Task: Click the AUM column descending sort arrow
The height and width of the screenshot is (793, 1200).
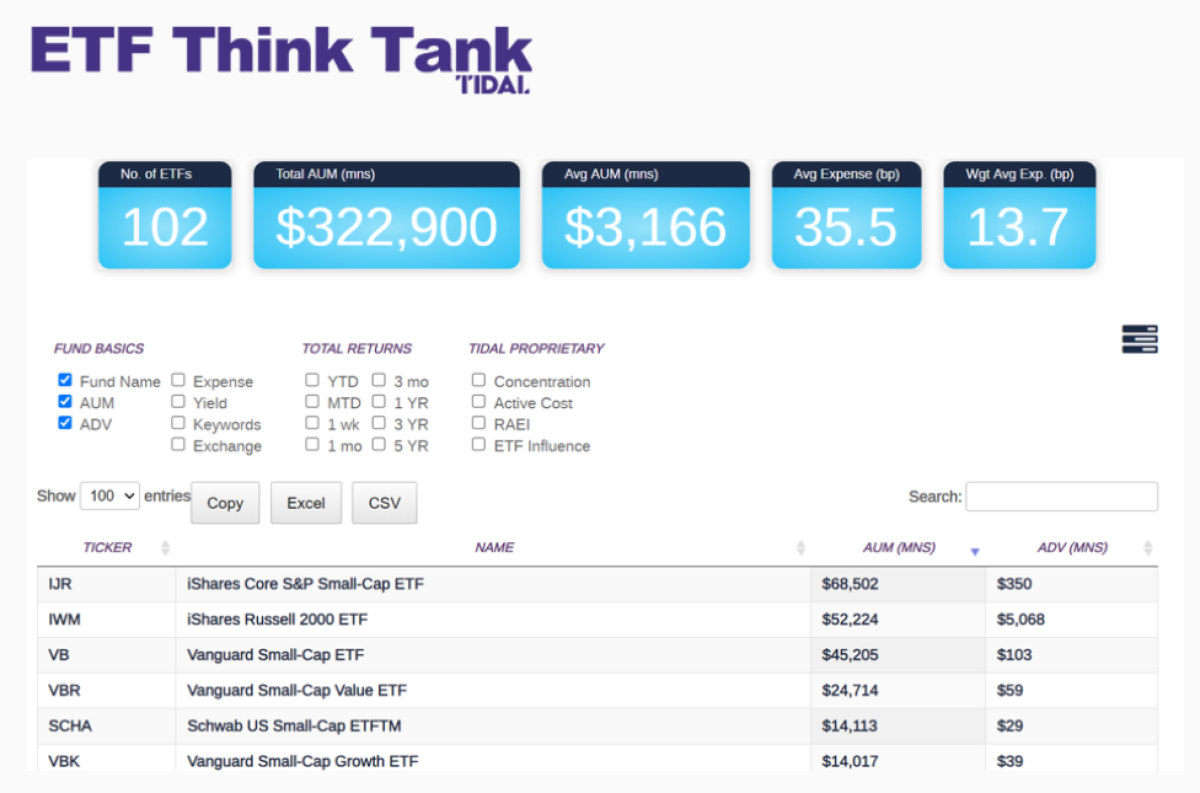Action: 975,551
